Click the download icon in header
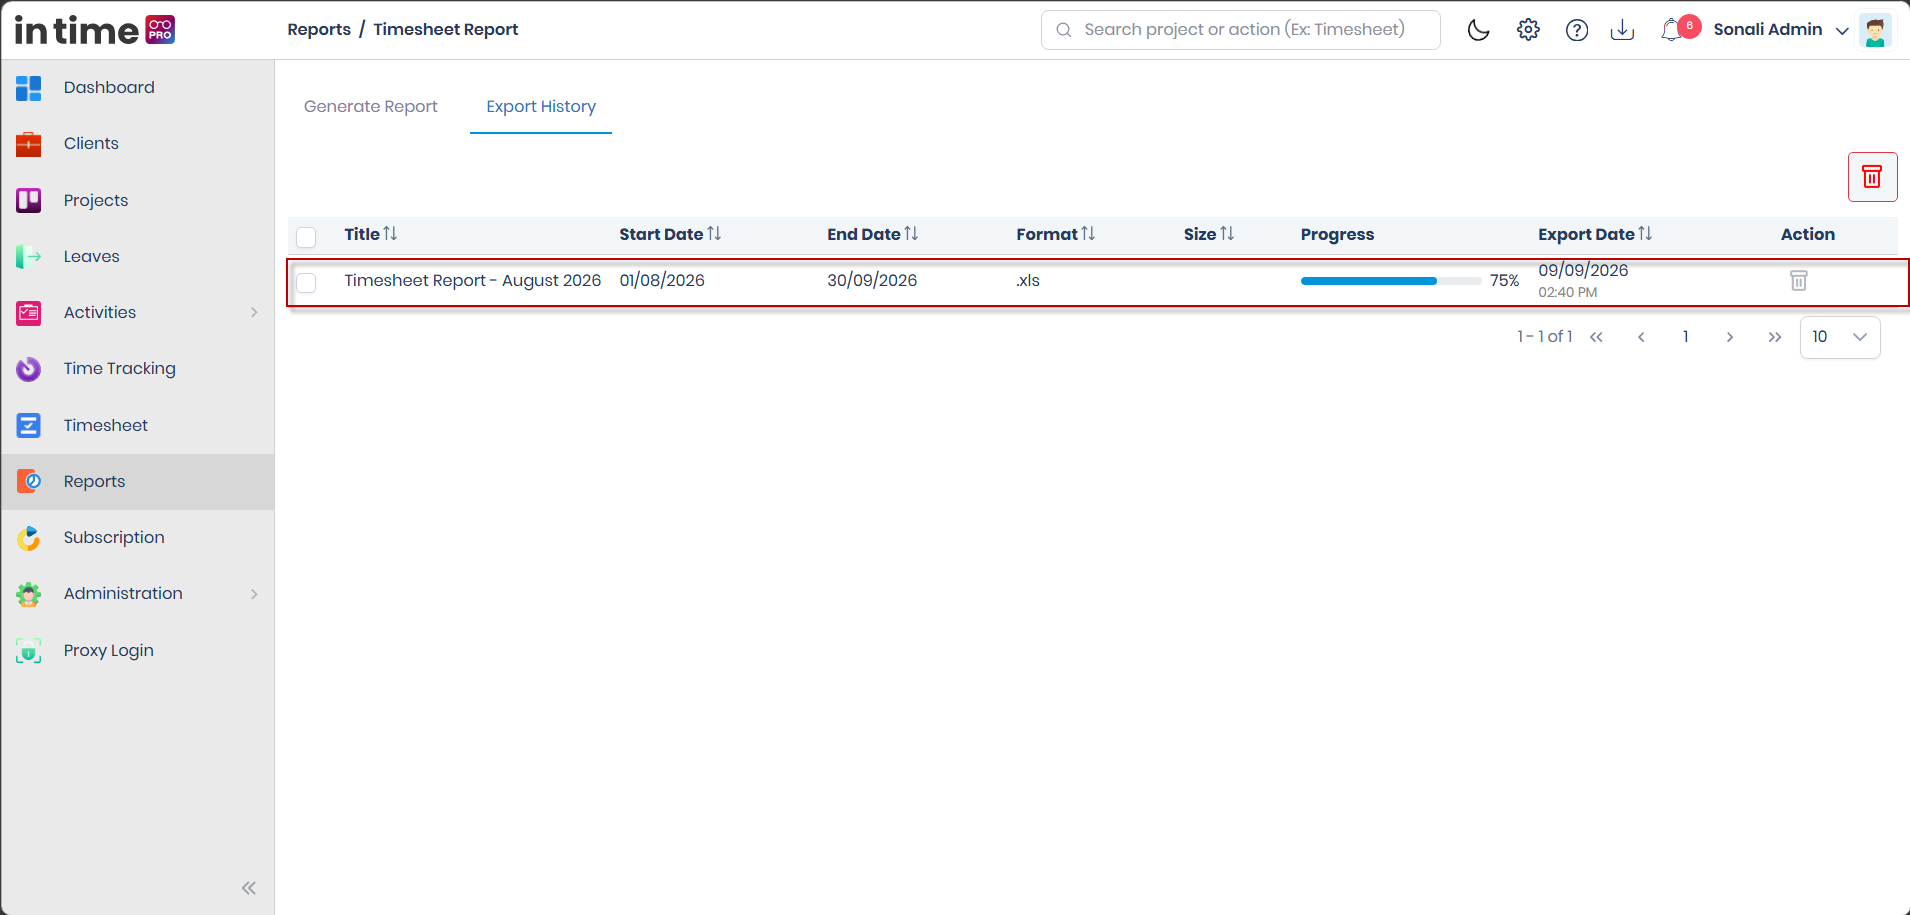The image size is (1910, 915). point(1622,30)
